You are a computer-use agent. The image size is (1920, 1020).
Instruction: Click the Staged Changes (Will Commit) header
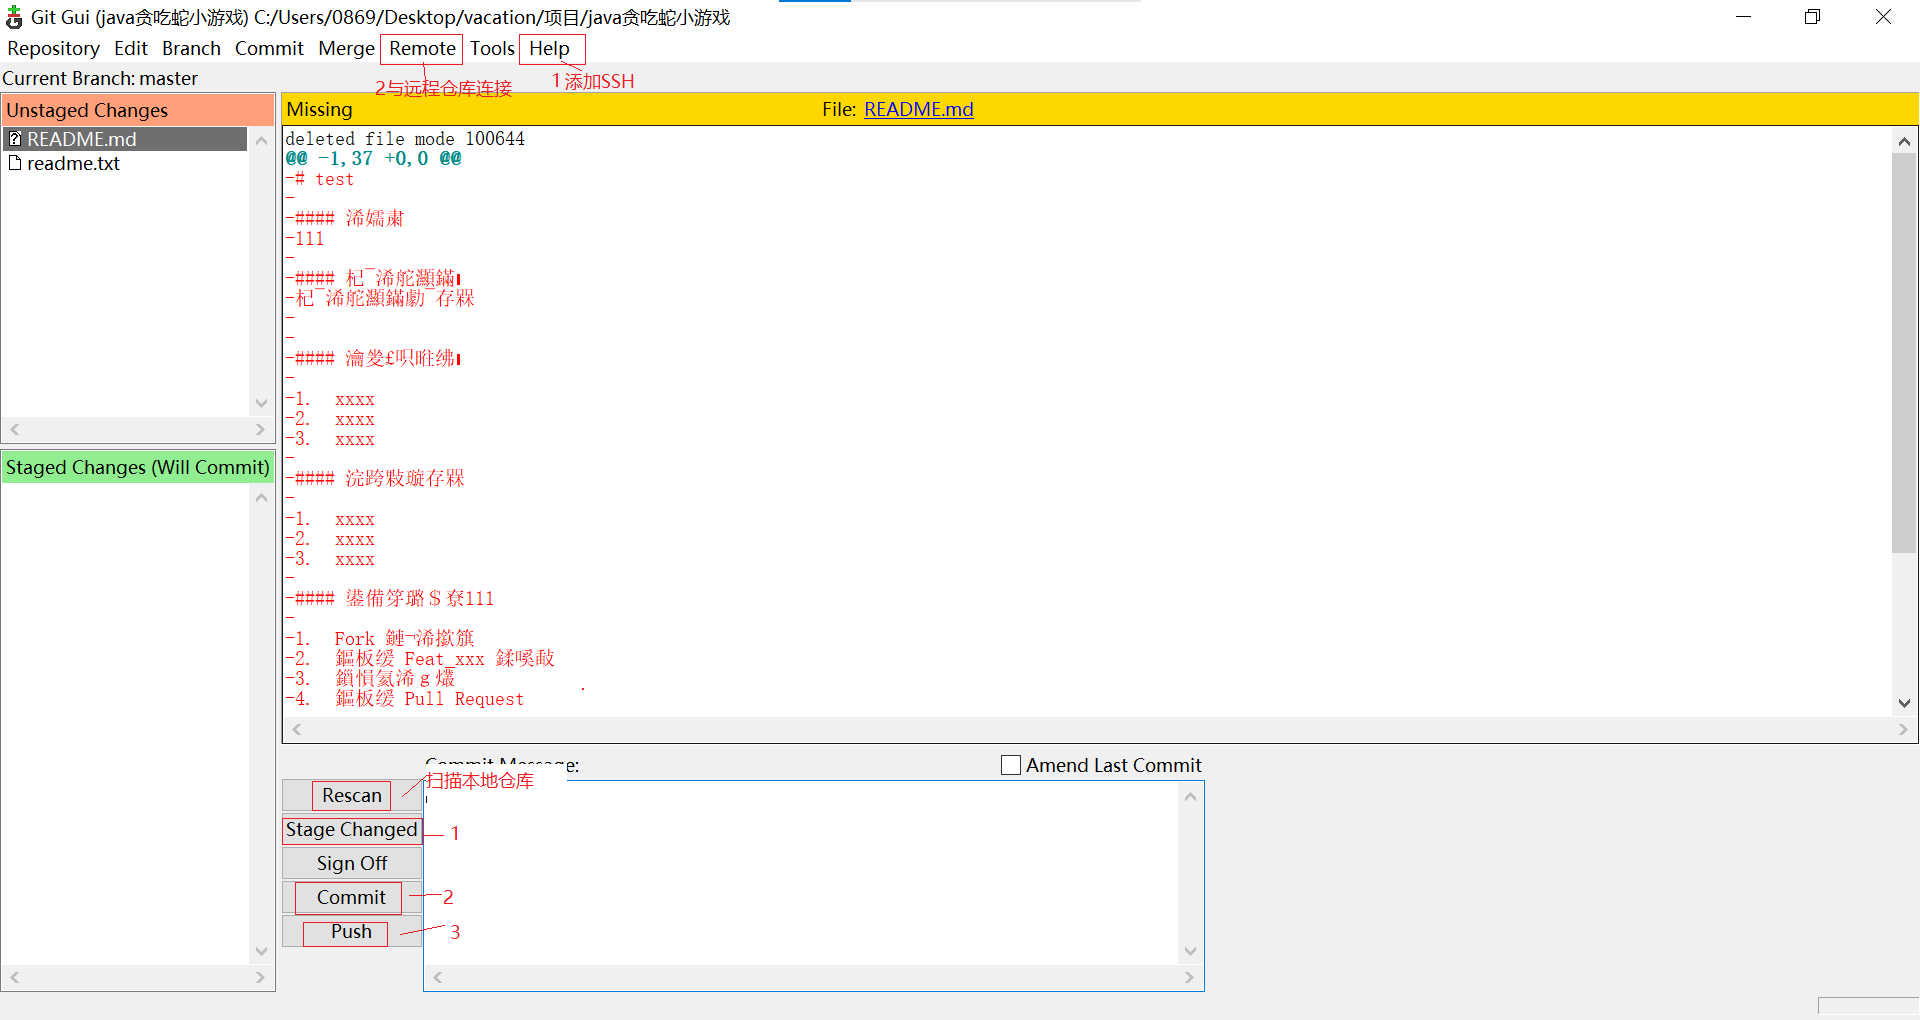click(x=138, y=468)
